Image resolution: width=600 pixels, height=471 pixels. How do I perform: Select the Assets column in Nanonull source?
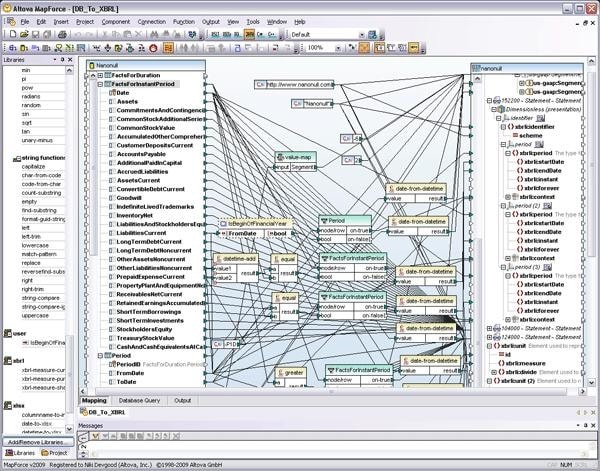(127, 102)
